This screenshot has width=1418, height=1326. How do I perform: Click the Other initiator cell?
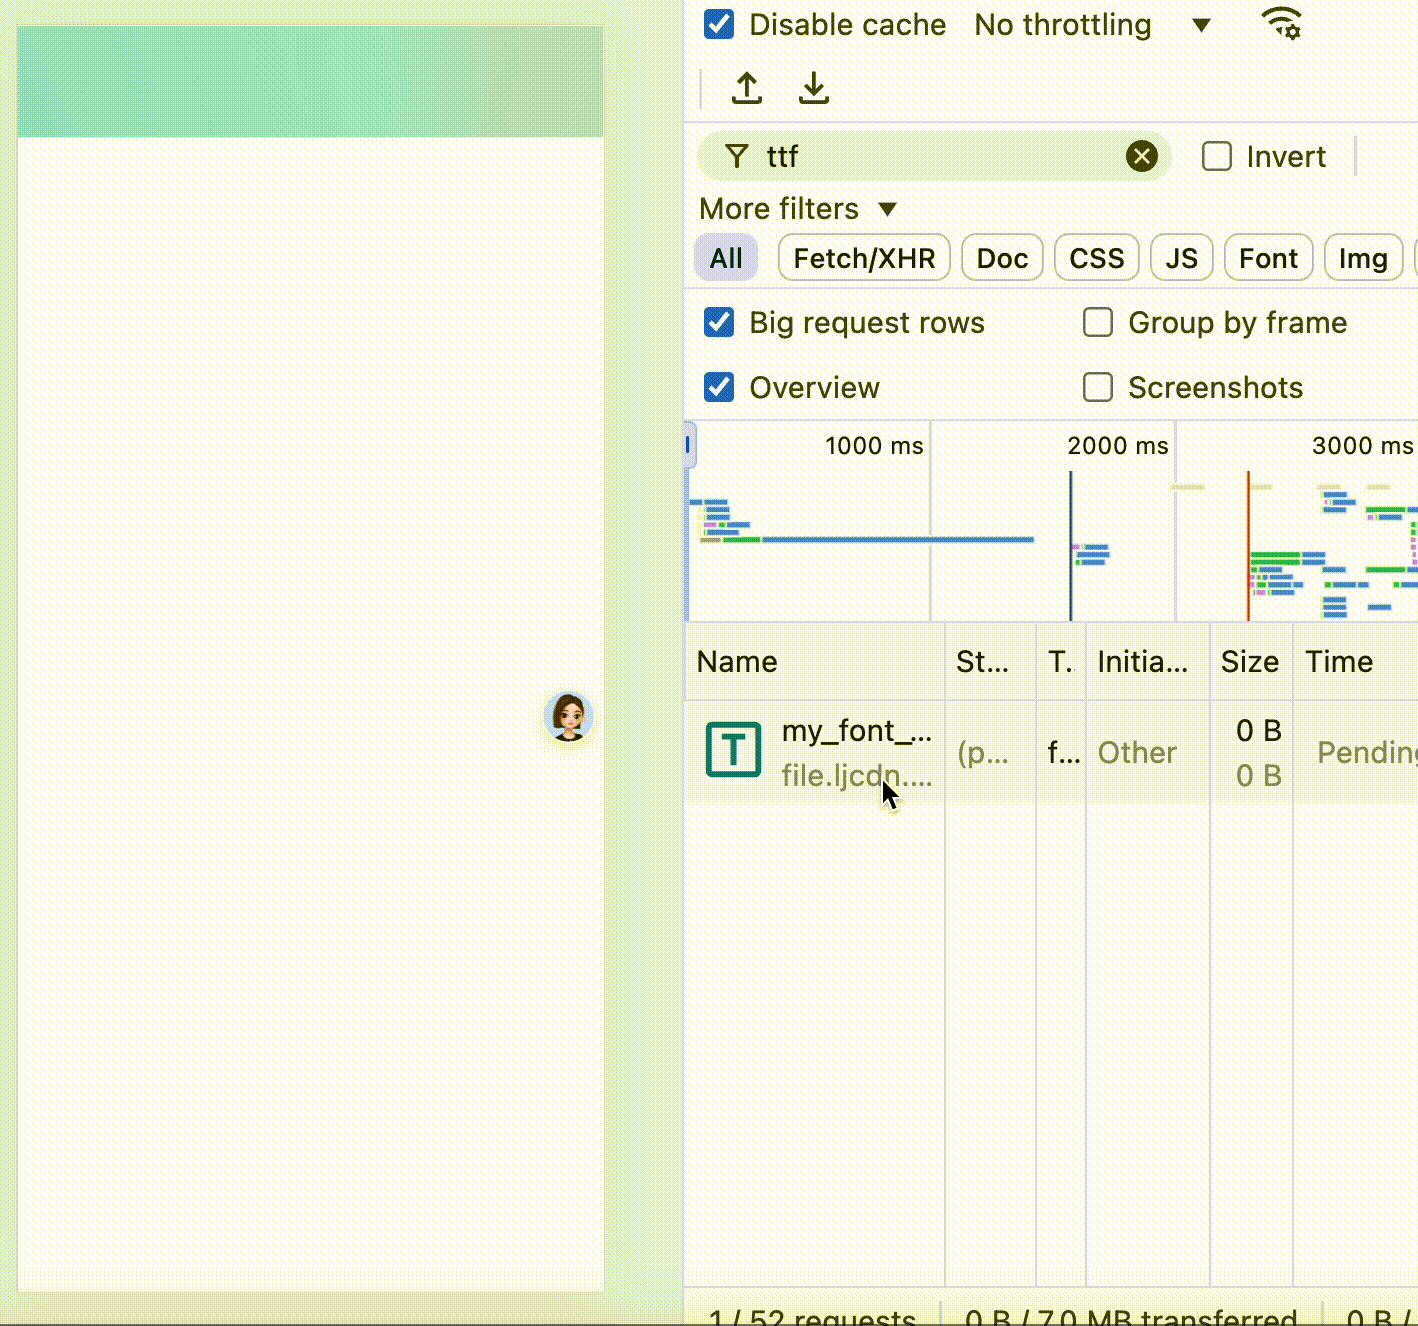tap(1137, 752)
